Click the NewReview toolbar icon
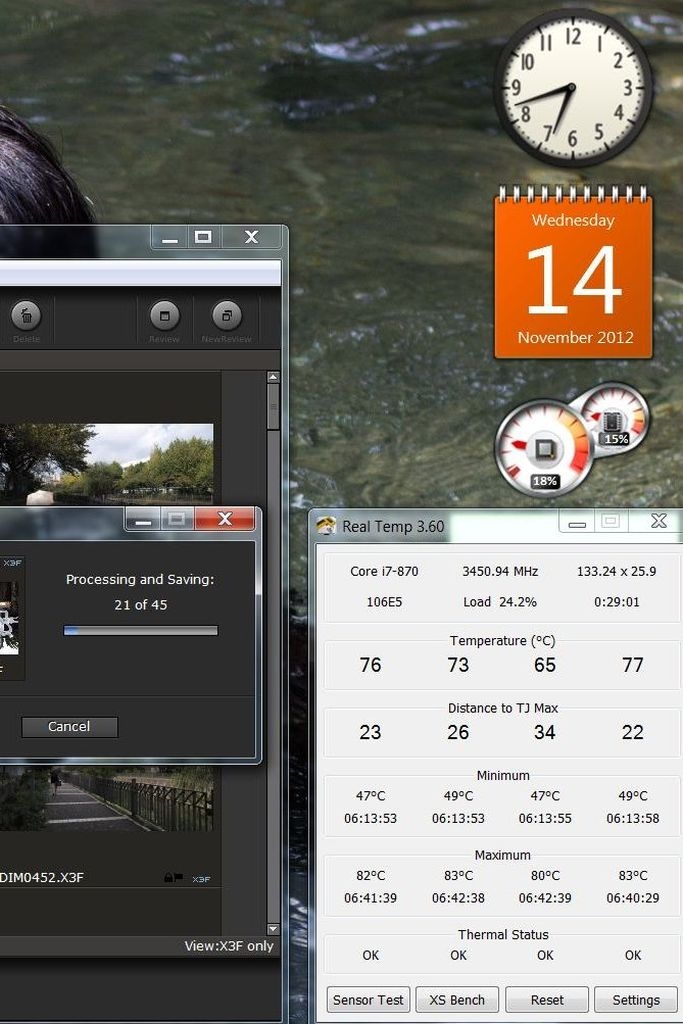This screenshot has height=1024, width=683. point(227,317)
